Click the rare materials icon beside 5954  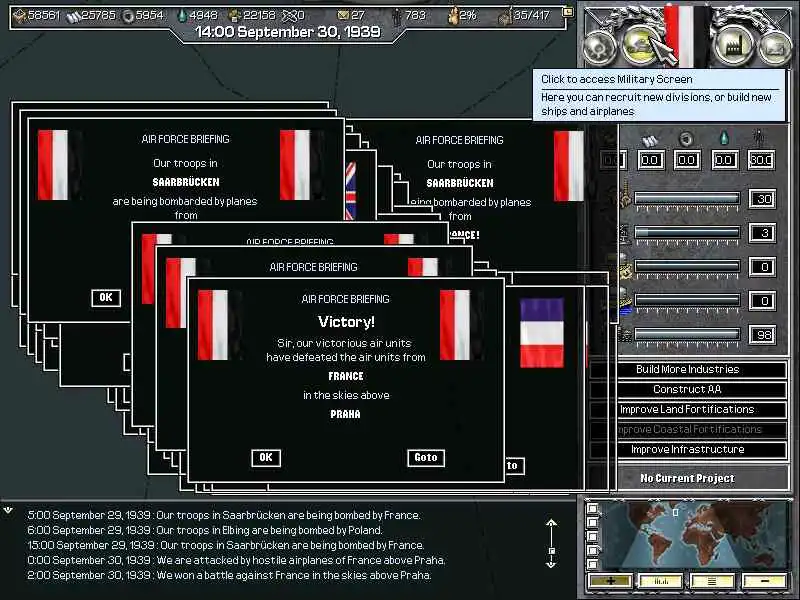coord(128,16)
